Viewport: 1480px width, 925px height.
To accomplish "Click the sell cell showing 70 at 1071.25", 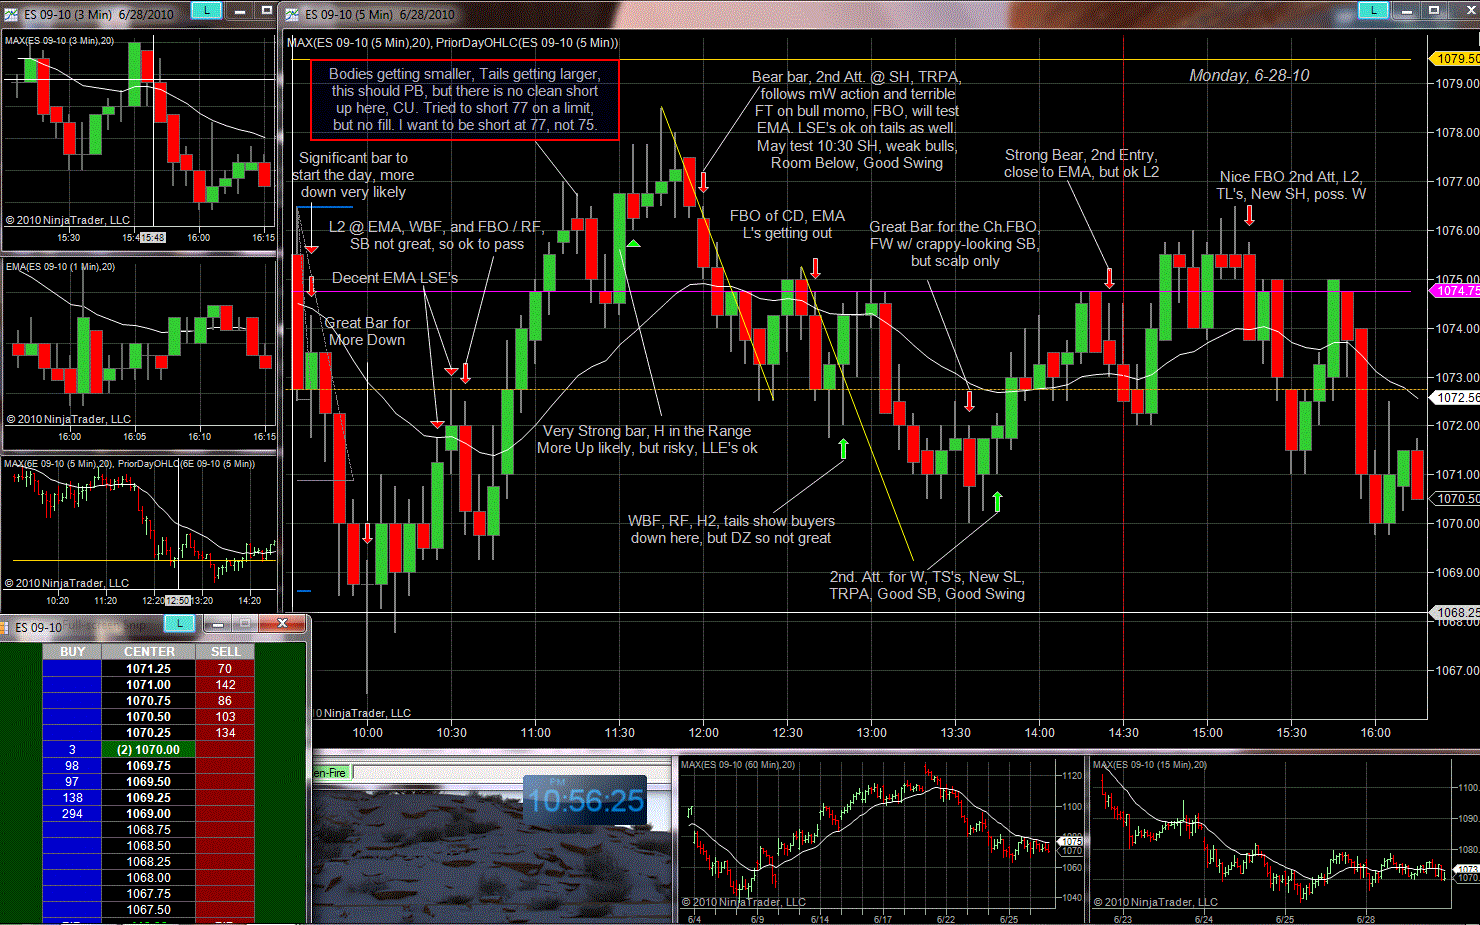I will coord(225,669).
